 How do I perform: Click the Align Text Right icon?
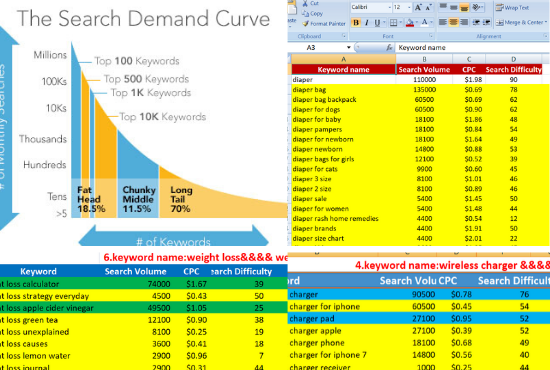pyautogui.click(x=464, y=22)
